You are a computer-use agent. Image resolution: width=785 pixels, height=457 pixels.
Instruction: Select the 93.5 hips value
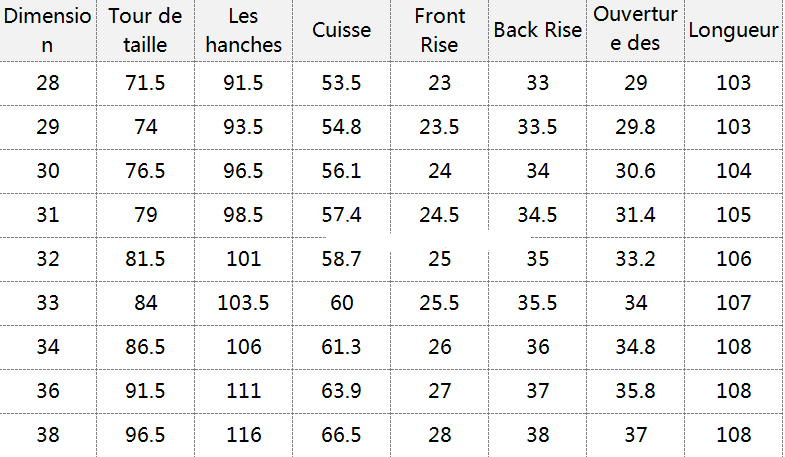[x=243, y=127]
